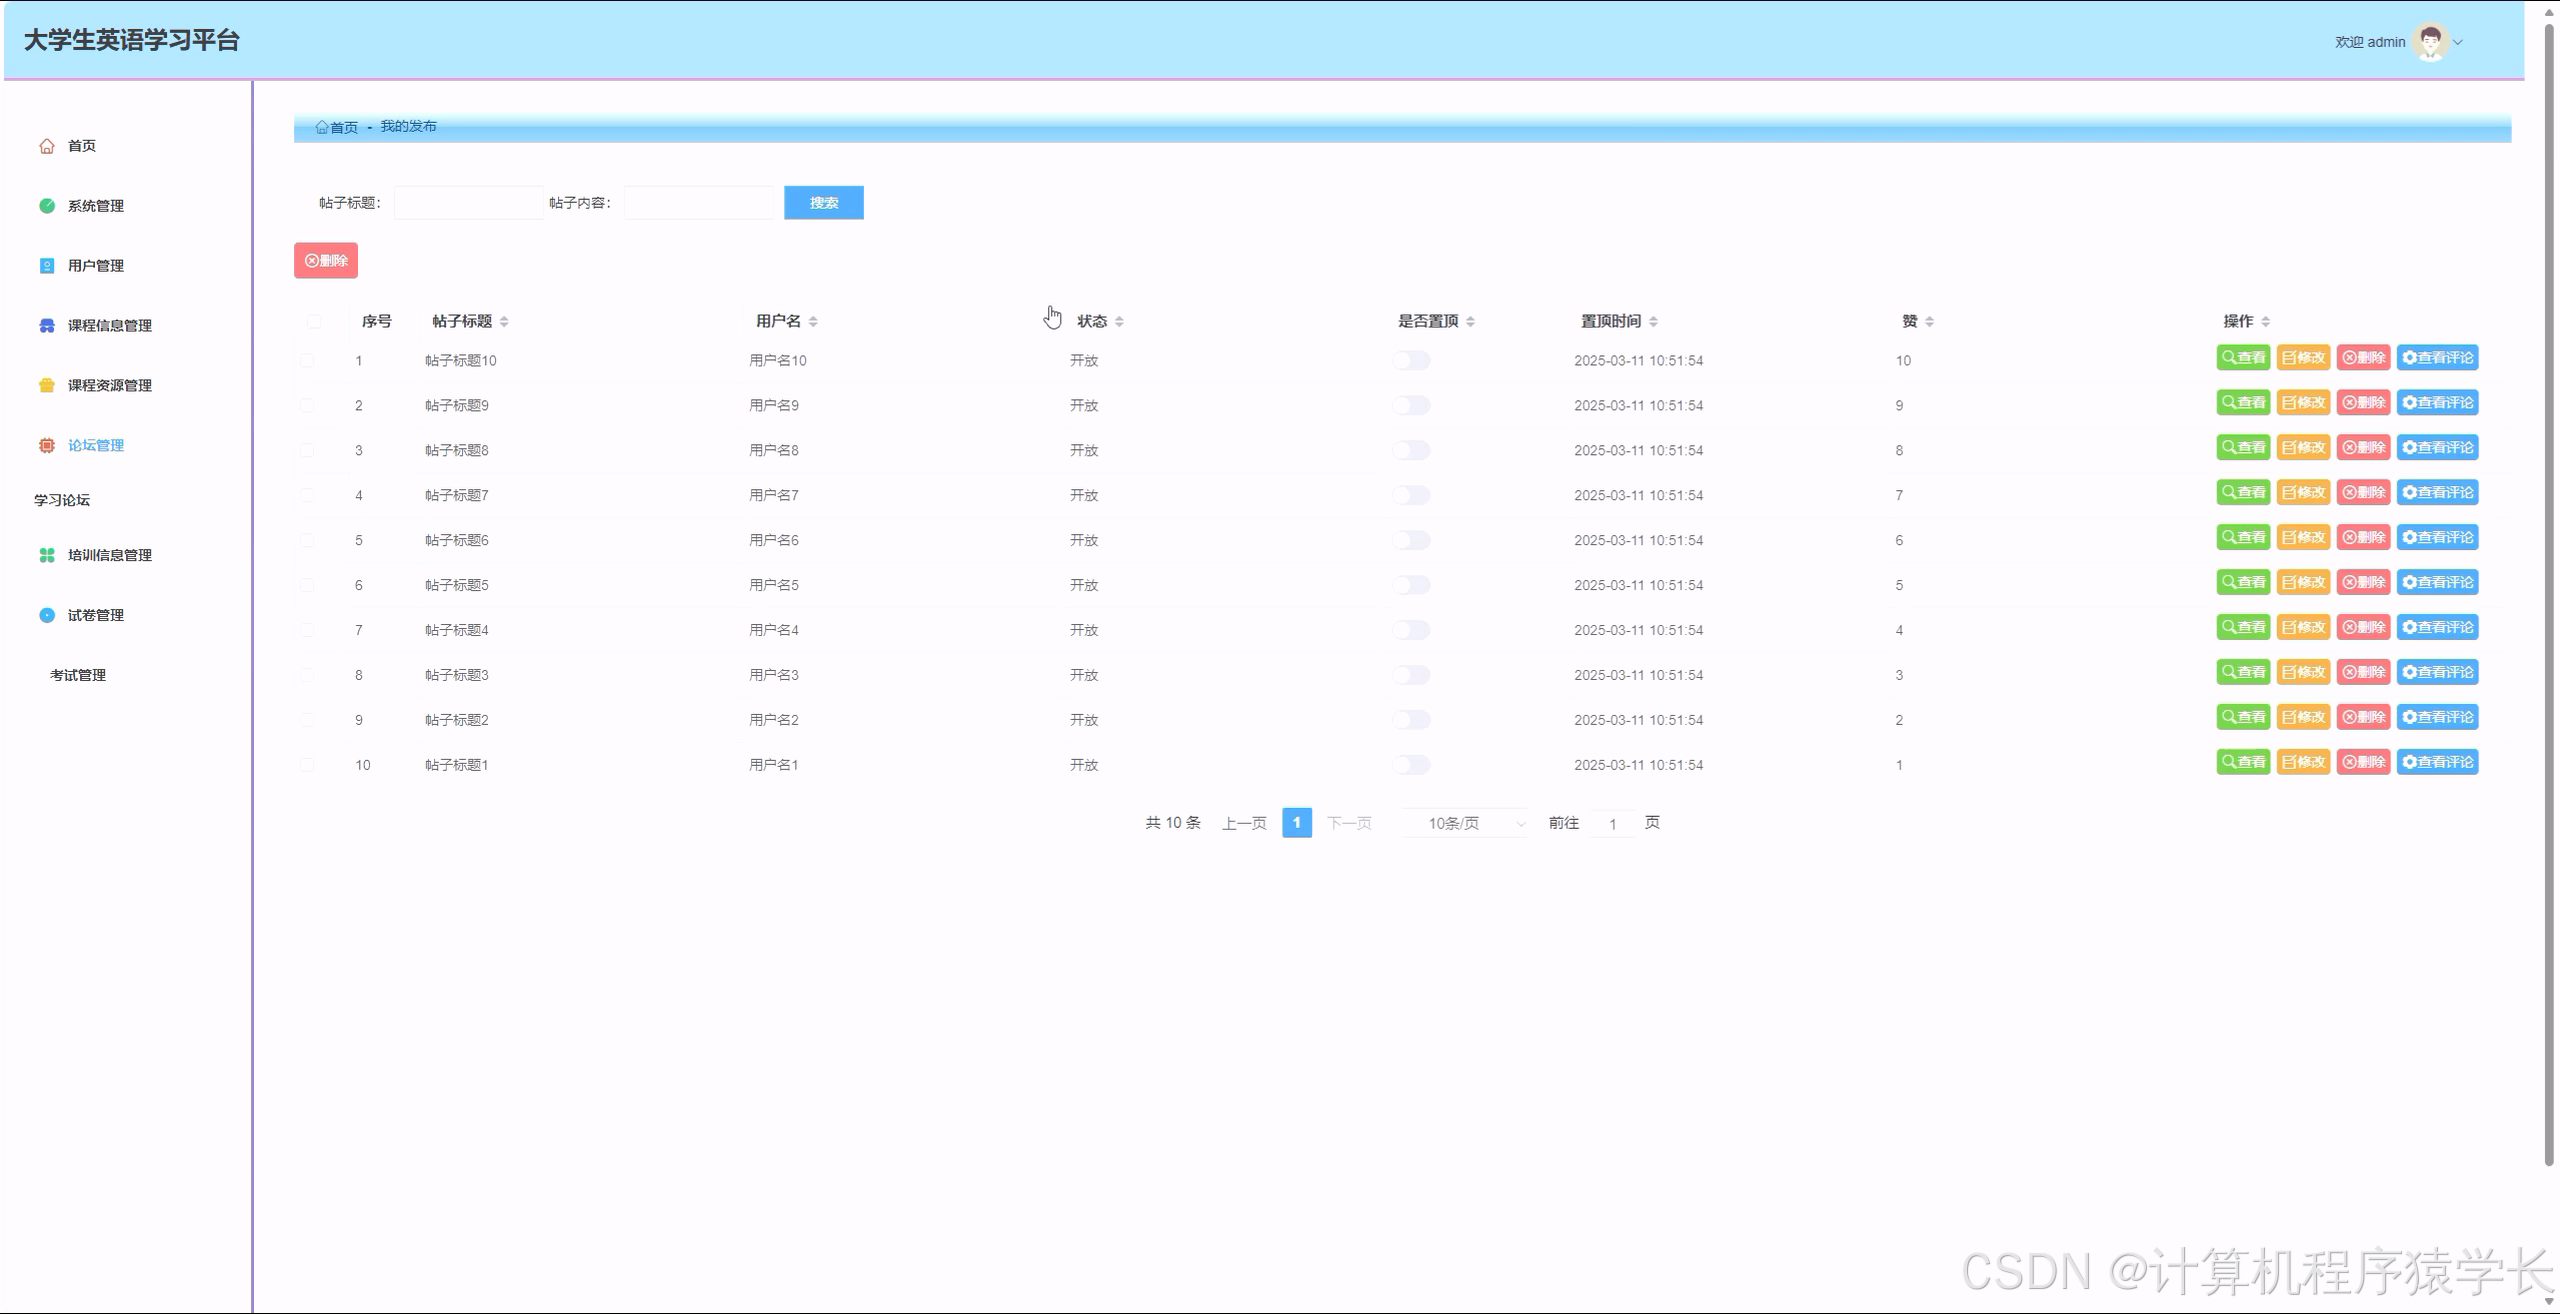Click the red 删除 batch delete button
This screenshot has width=2560, height=1314.
[x=325, y=260]
